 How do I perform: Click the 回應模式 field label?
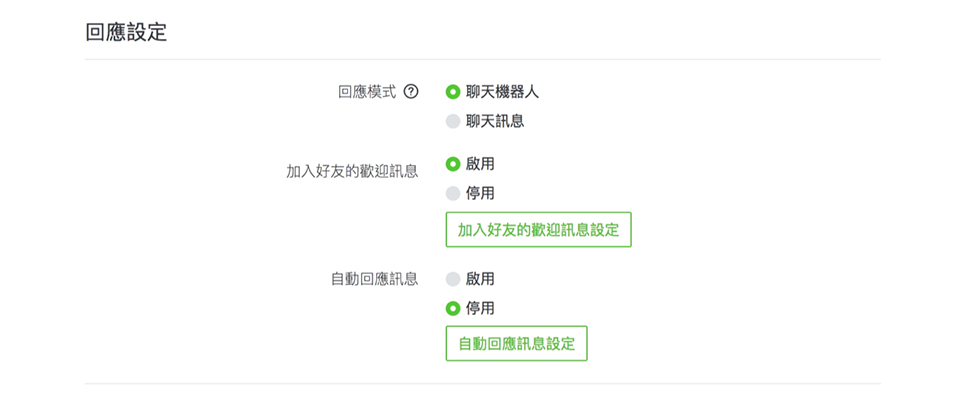[x=367, y=92]
